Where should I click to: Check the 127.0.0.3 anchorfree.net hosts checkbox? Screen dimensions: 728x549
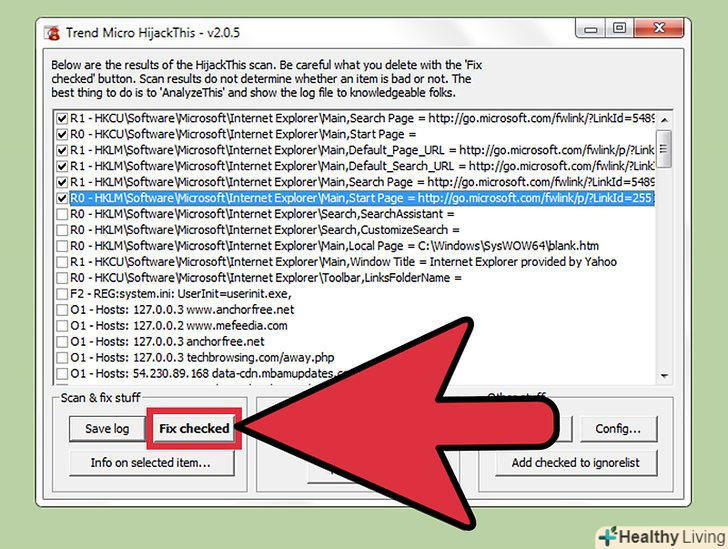tap(62, 342)
